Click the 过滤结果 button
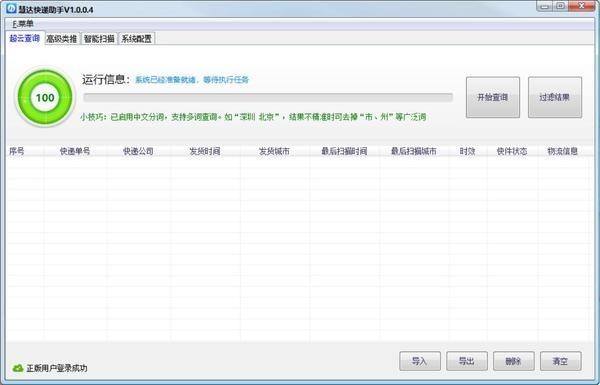The width and height of the screenshot is (600, 385). point(555,97)
